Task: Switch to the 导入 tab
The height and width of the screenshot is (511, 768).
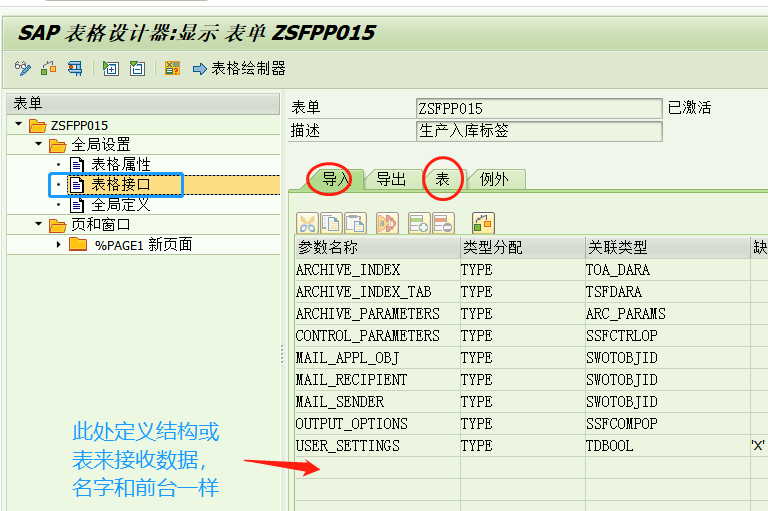Action: [336, 179]
